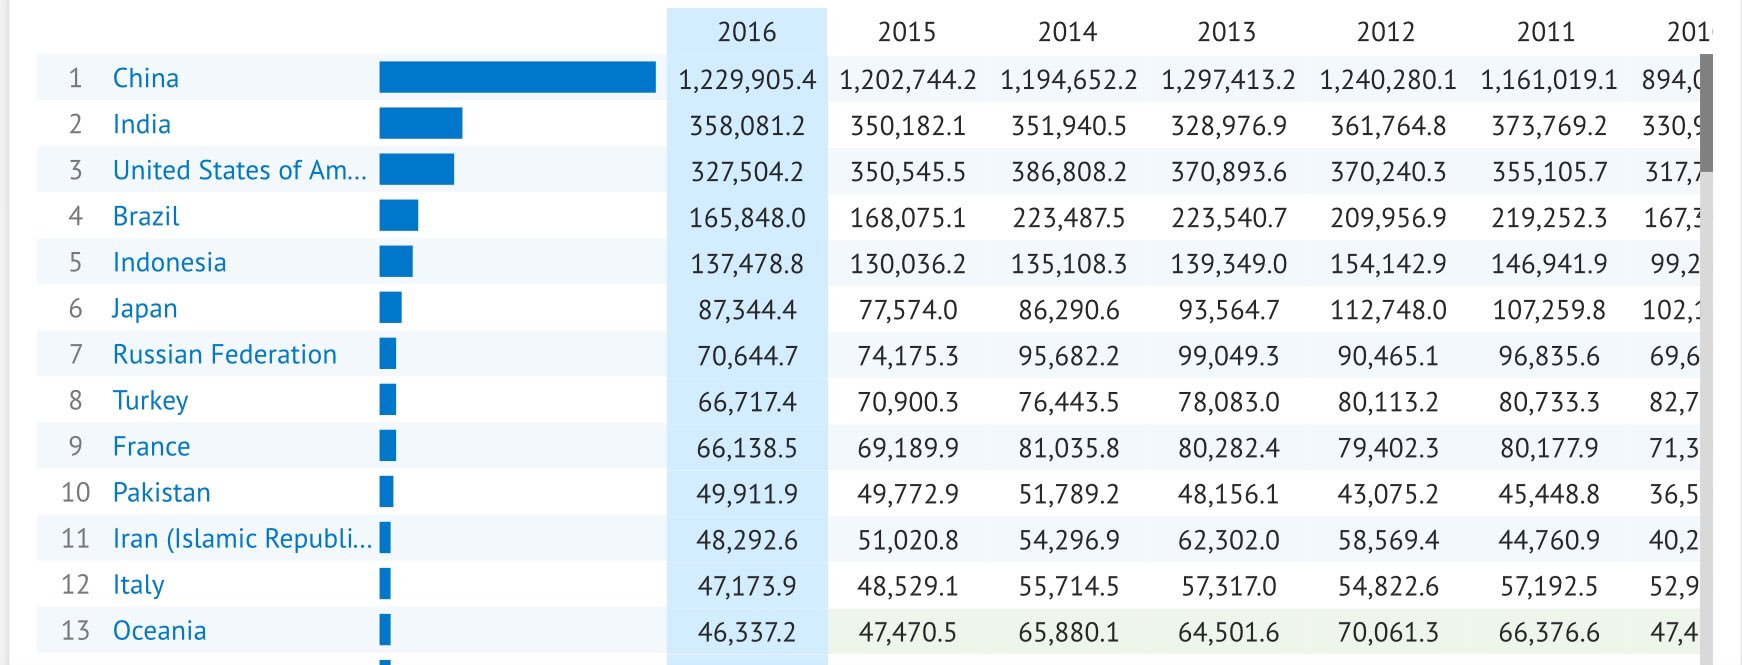Click Pakistan's 2012 value 43,075.2
This screenshot has height=665, width=1742.
(x=1387, y=494)
